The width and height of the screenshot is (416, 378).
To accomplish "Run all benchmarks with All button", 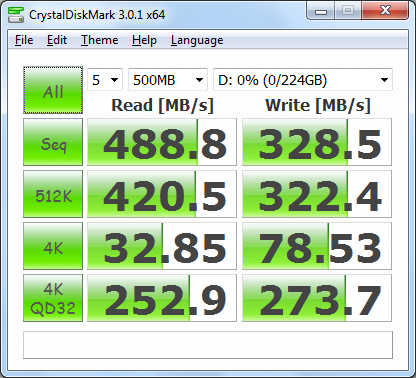I will pyautogui.click(x=53, y=90).
